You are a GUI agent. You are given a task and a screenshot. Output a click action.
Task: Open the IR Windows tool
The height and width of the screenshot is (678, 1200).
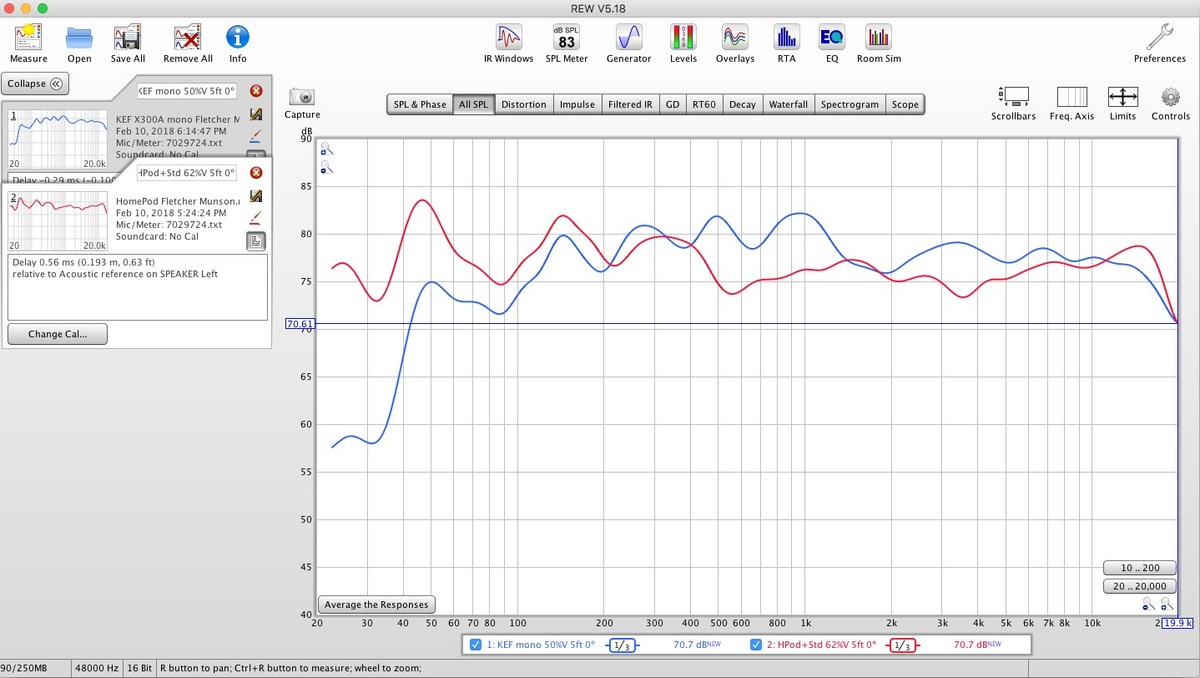(509, 38)
